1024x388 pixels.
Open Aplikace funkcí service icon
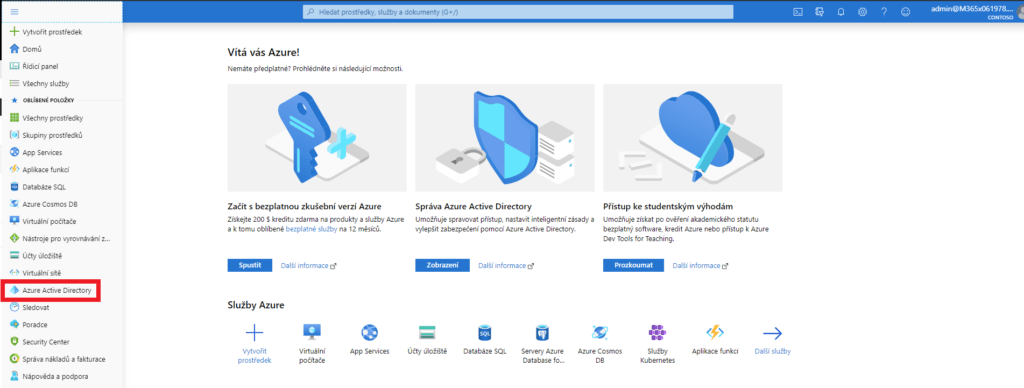[715, 332]
